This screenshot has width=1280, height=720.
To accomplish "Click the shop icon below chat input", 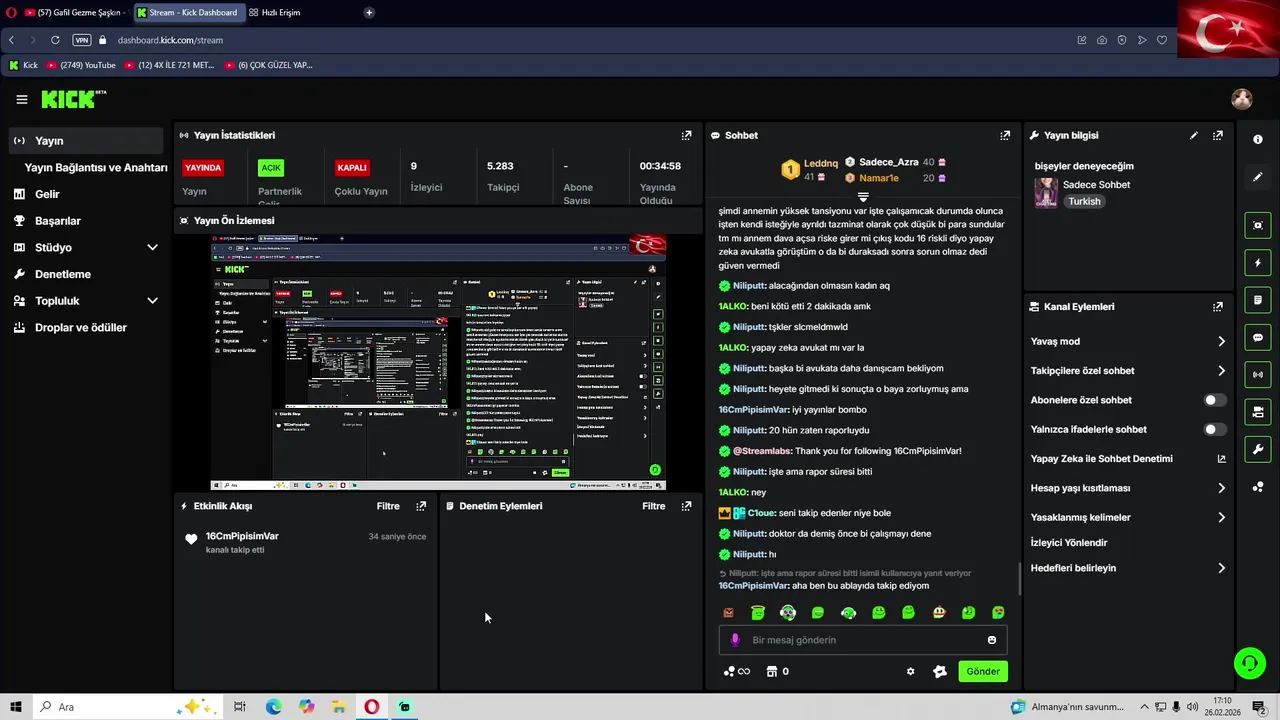I will [772, 671].
